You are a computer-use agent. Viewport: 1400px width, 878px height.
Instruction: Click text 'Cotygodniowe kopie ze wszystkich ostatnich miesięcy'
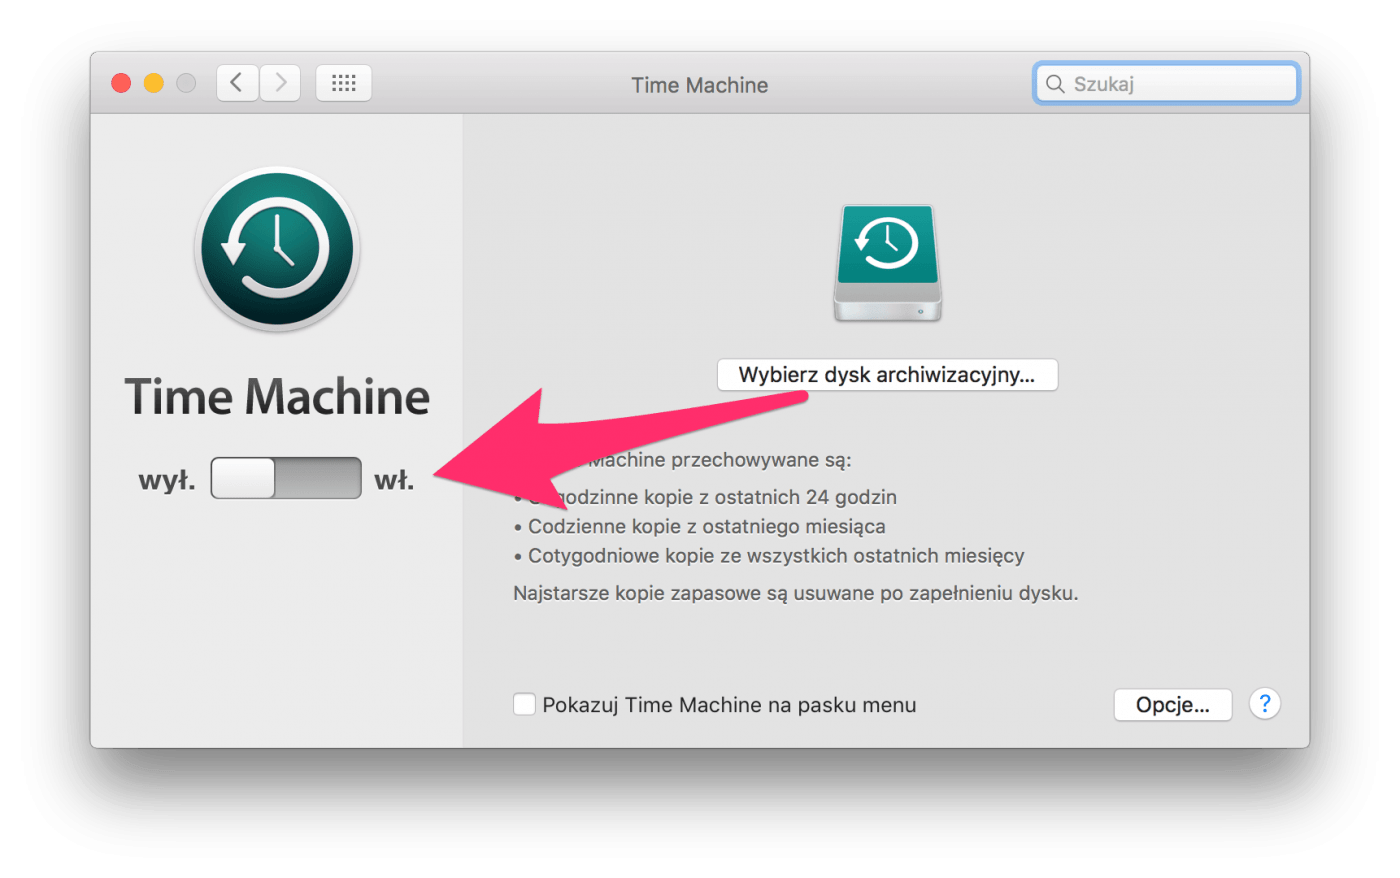click(776, 555)
